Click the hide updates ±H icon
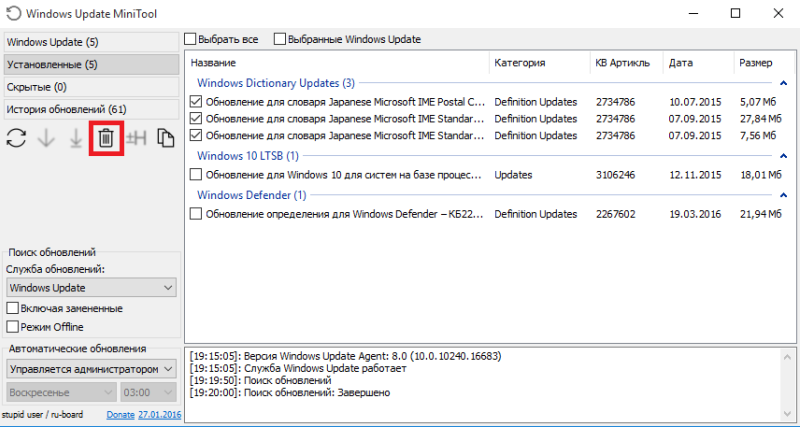The height and width of the screenshot is (427, 800). pyautogui.click(x=136, y=138)
